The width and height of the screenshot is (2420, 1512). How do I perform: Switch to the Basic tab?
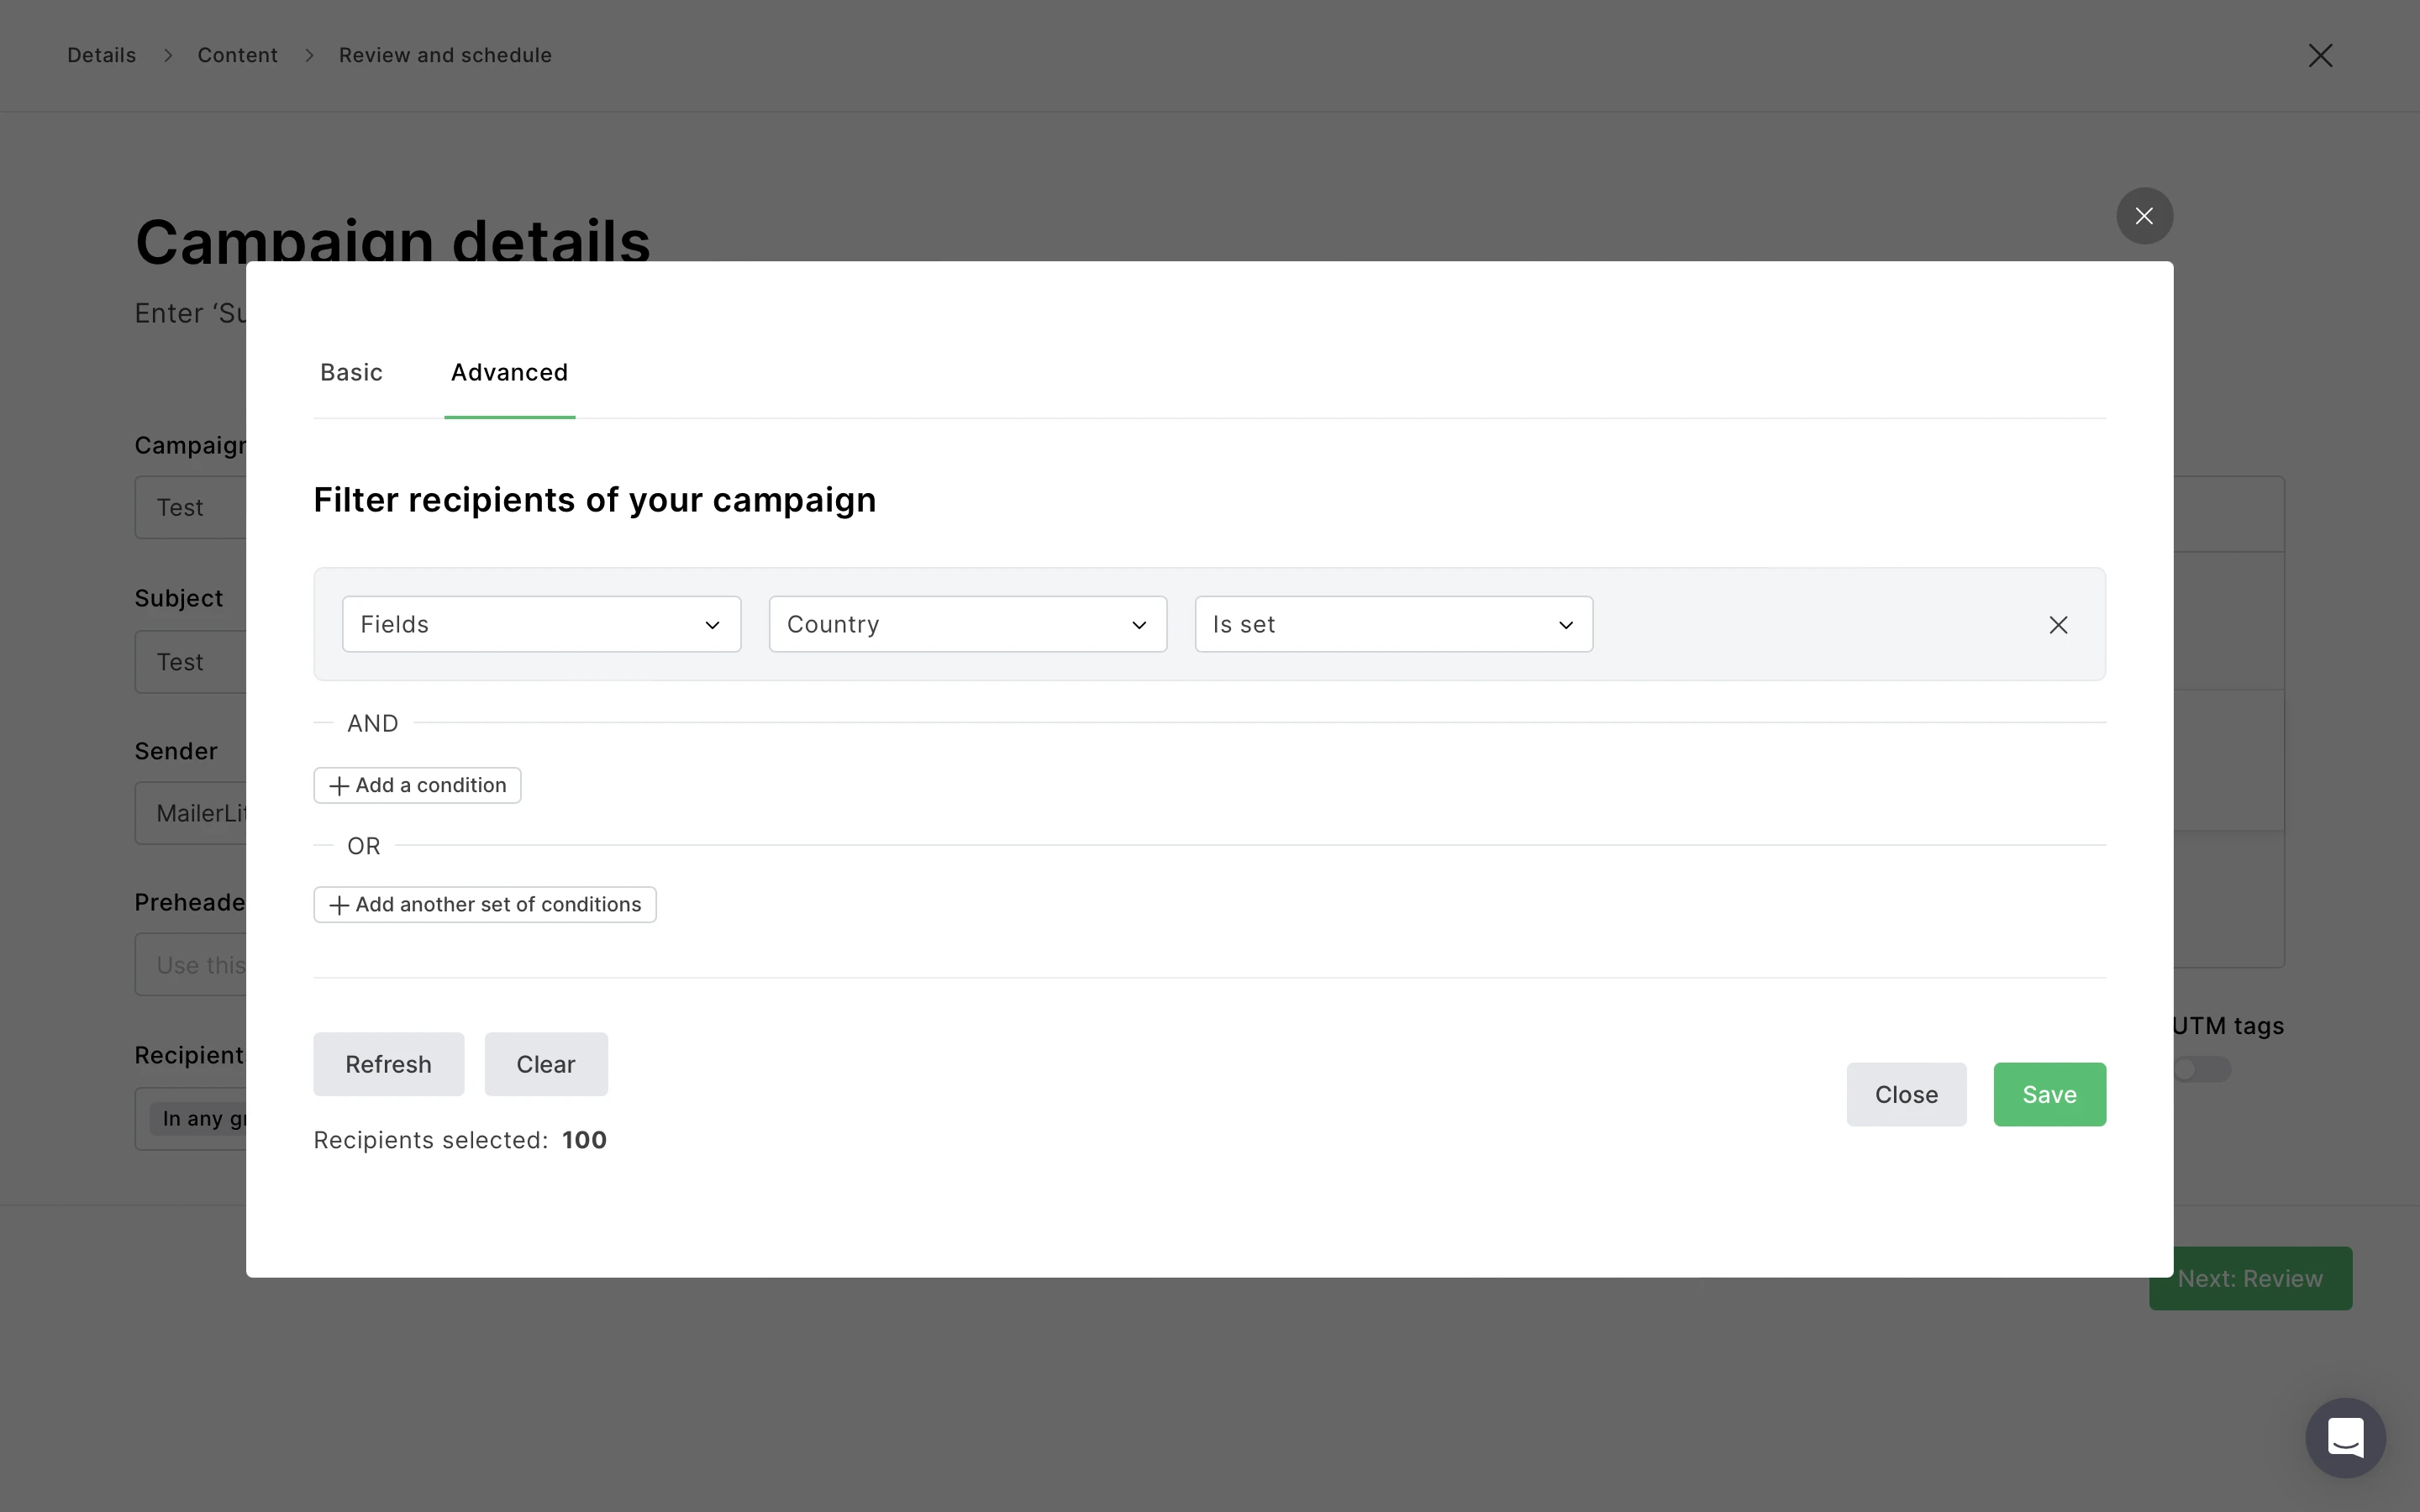[x=351, y=373]
